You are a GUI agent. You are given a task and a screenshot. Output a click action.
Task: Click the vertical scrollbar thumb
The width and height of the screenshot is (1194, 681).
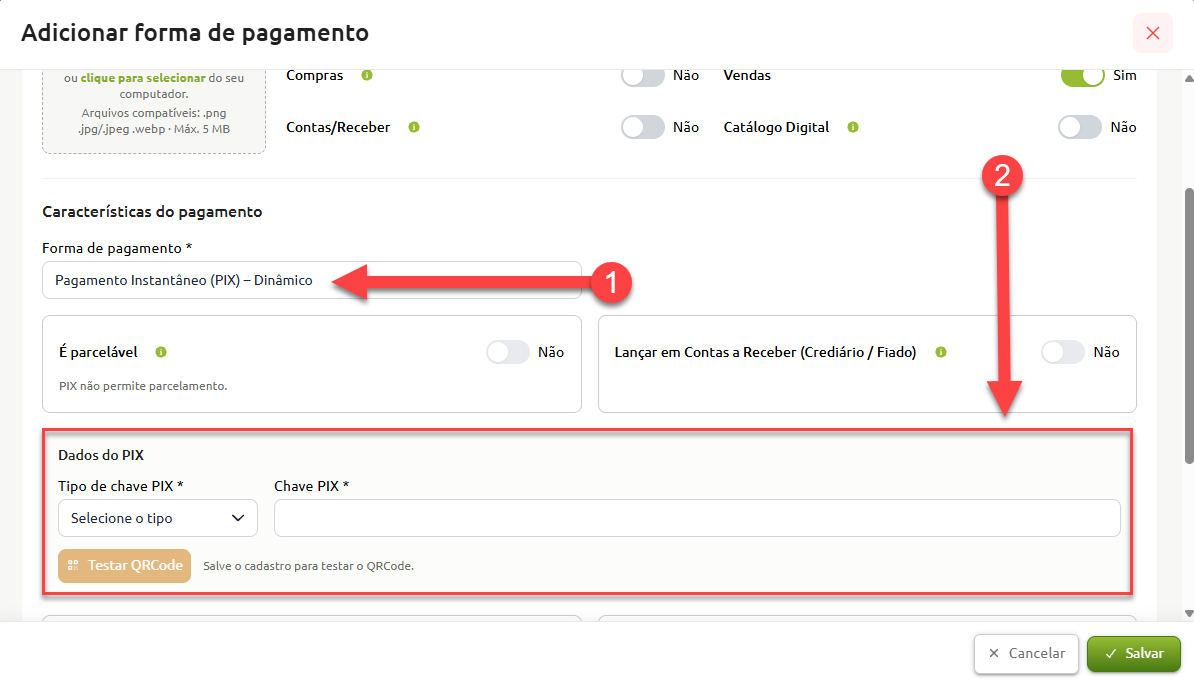tap(1189, 325)
